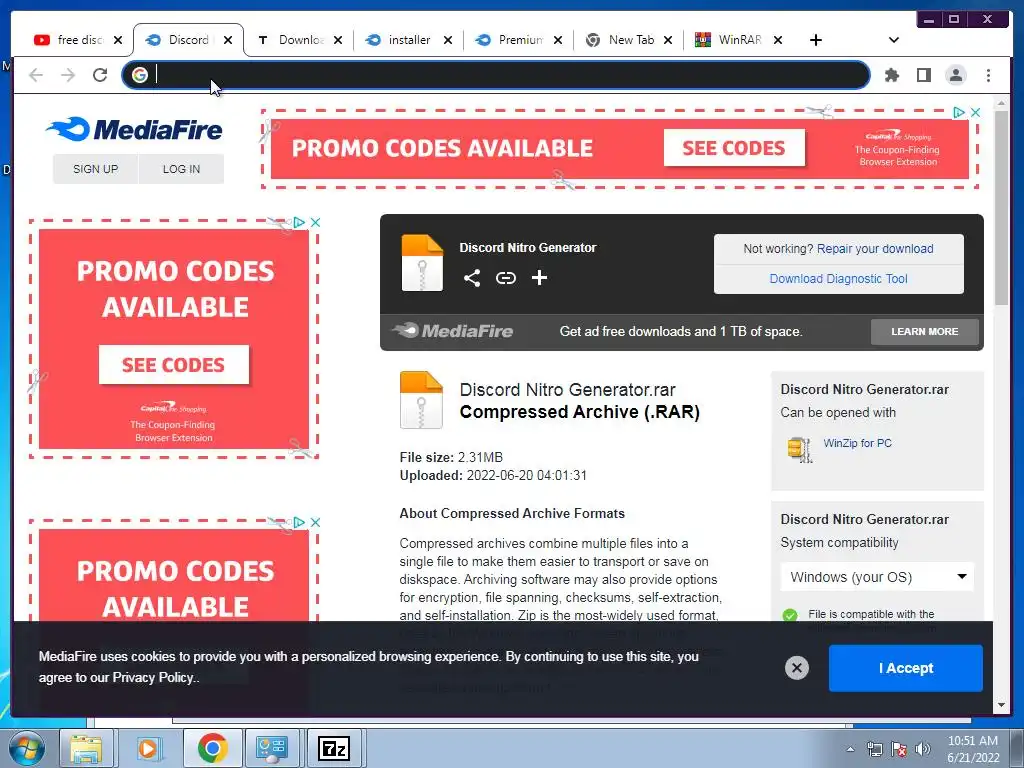Click the page vertical scrollbar thumb
Image resolution: width=1024 pixels, height=768 pixels.
coord(1001,207)
